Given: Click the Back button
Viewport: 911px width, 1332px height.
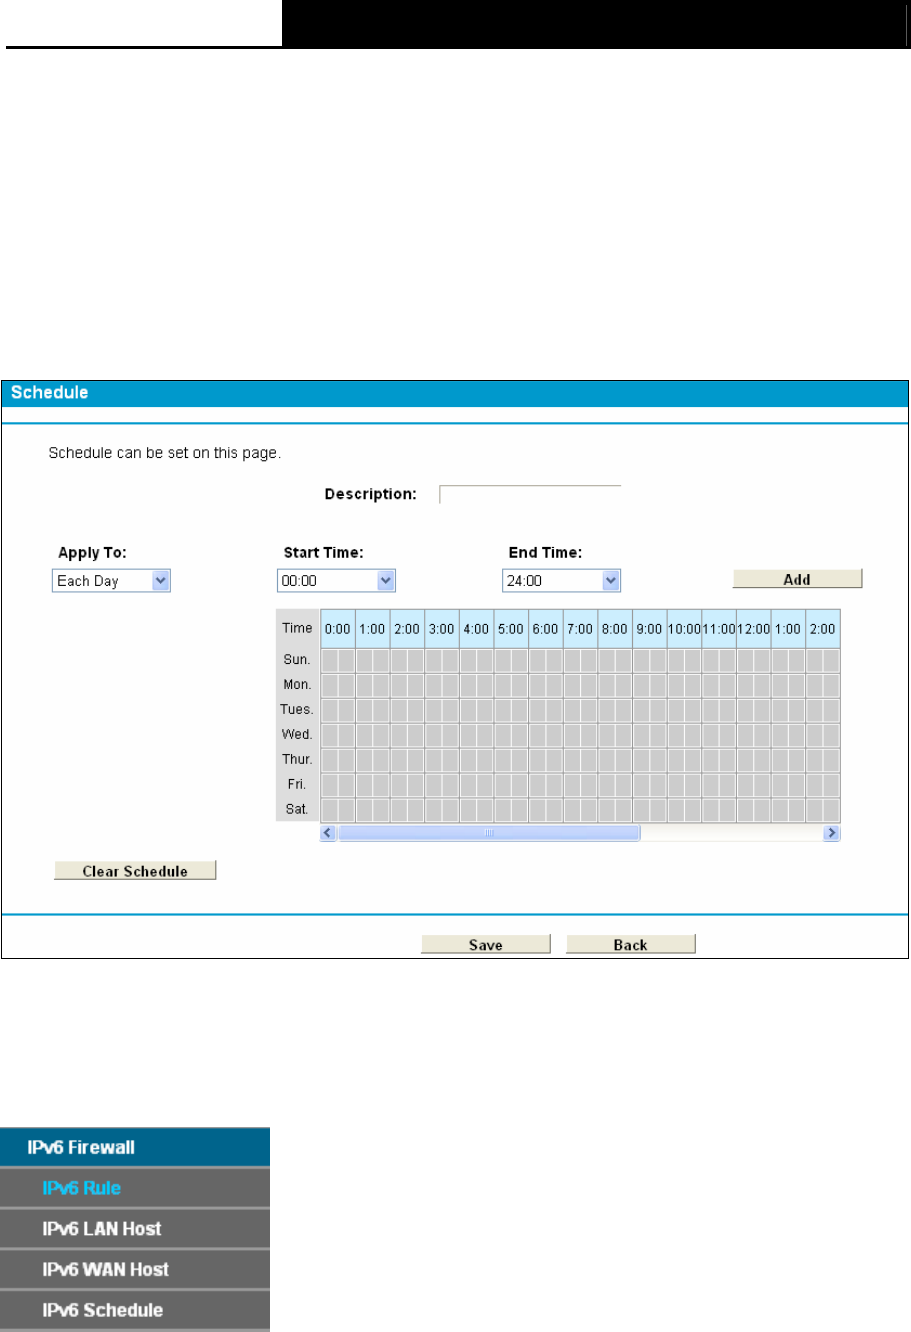Looking at the screenshot, I should [631, 944].
